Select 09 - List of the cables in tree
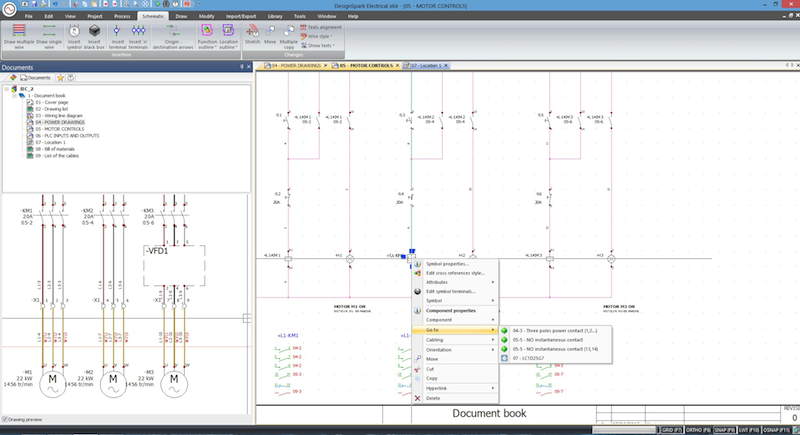800x435 pixels. [x=57, y=156]
